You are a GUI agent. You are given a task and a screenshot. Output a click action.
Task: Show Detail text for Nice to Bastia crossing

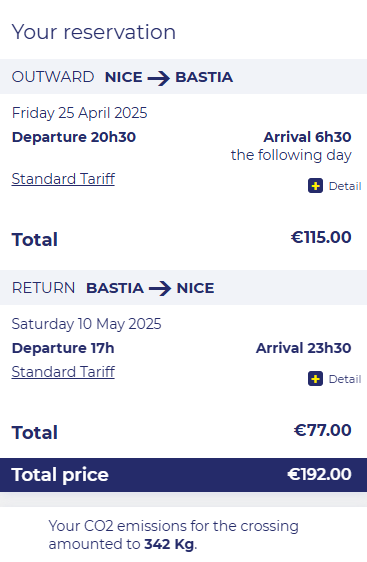point(345,186)
